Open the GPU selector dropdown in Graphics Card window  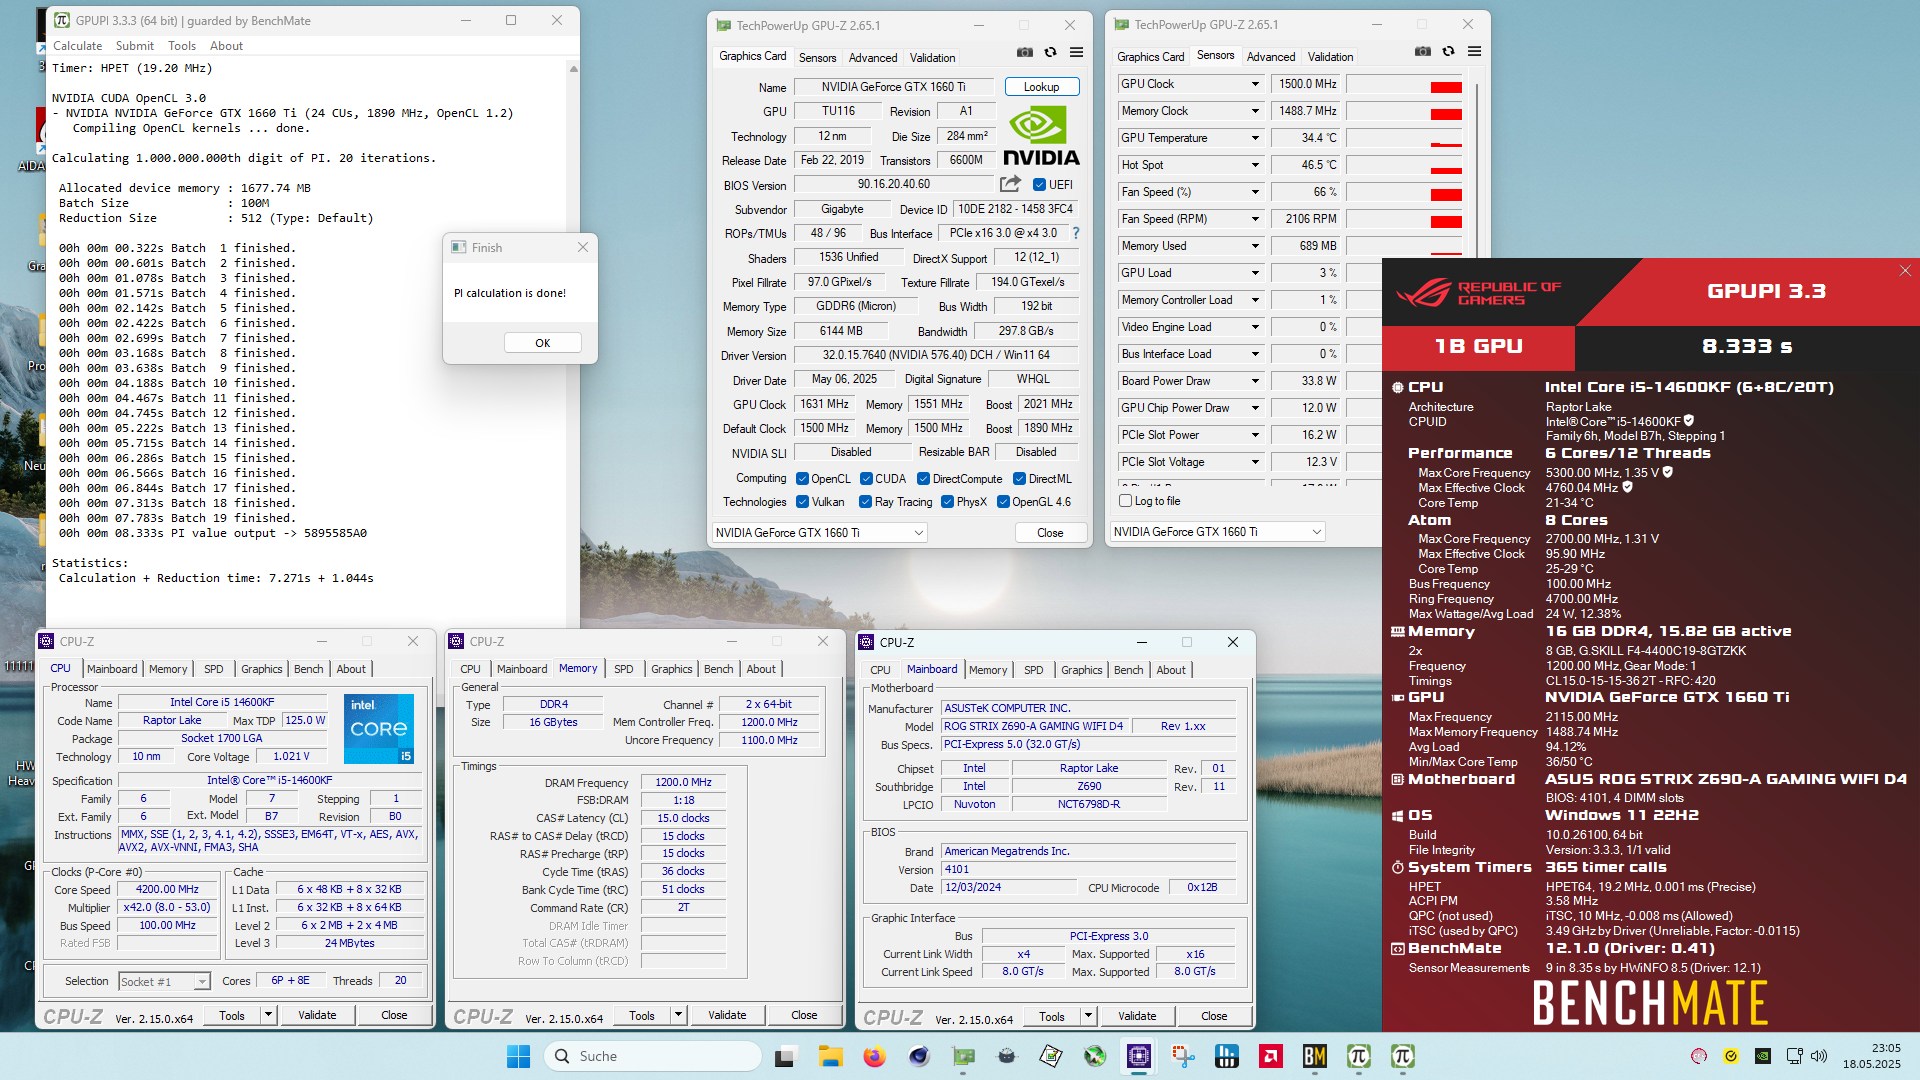pyautogui.click(x=820, y=533)
